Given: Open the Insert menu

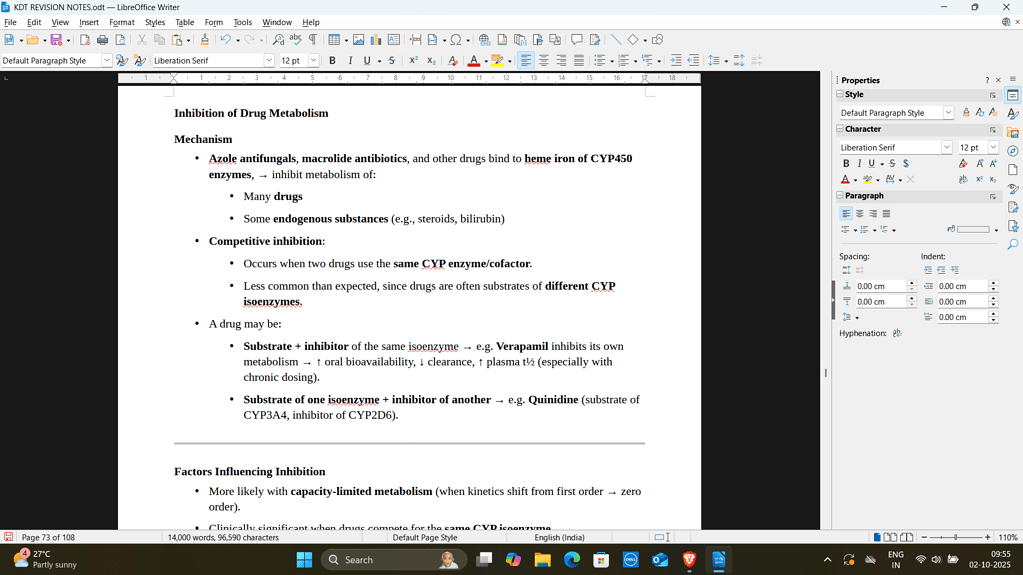Looking at the screenshot, I should 89,22.
